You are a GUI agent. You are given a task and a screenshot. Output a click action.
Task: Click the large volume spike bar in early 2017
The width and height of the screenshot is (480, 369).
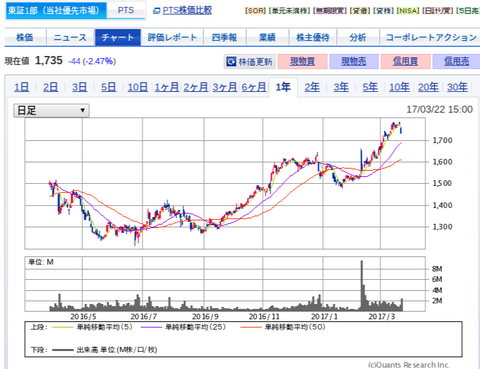tap(362, 285)
